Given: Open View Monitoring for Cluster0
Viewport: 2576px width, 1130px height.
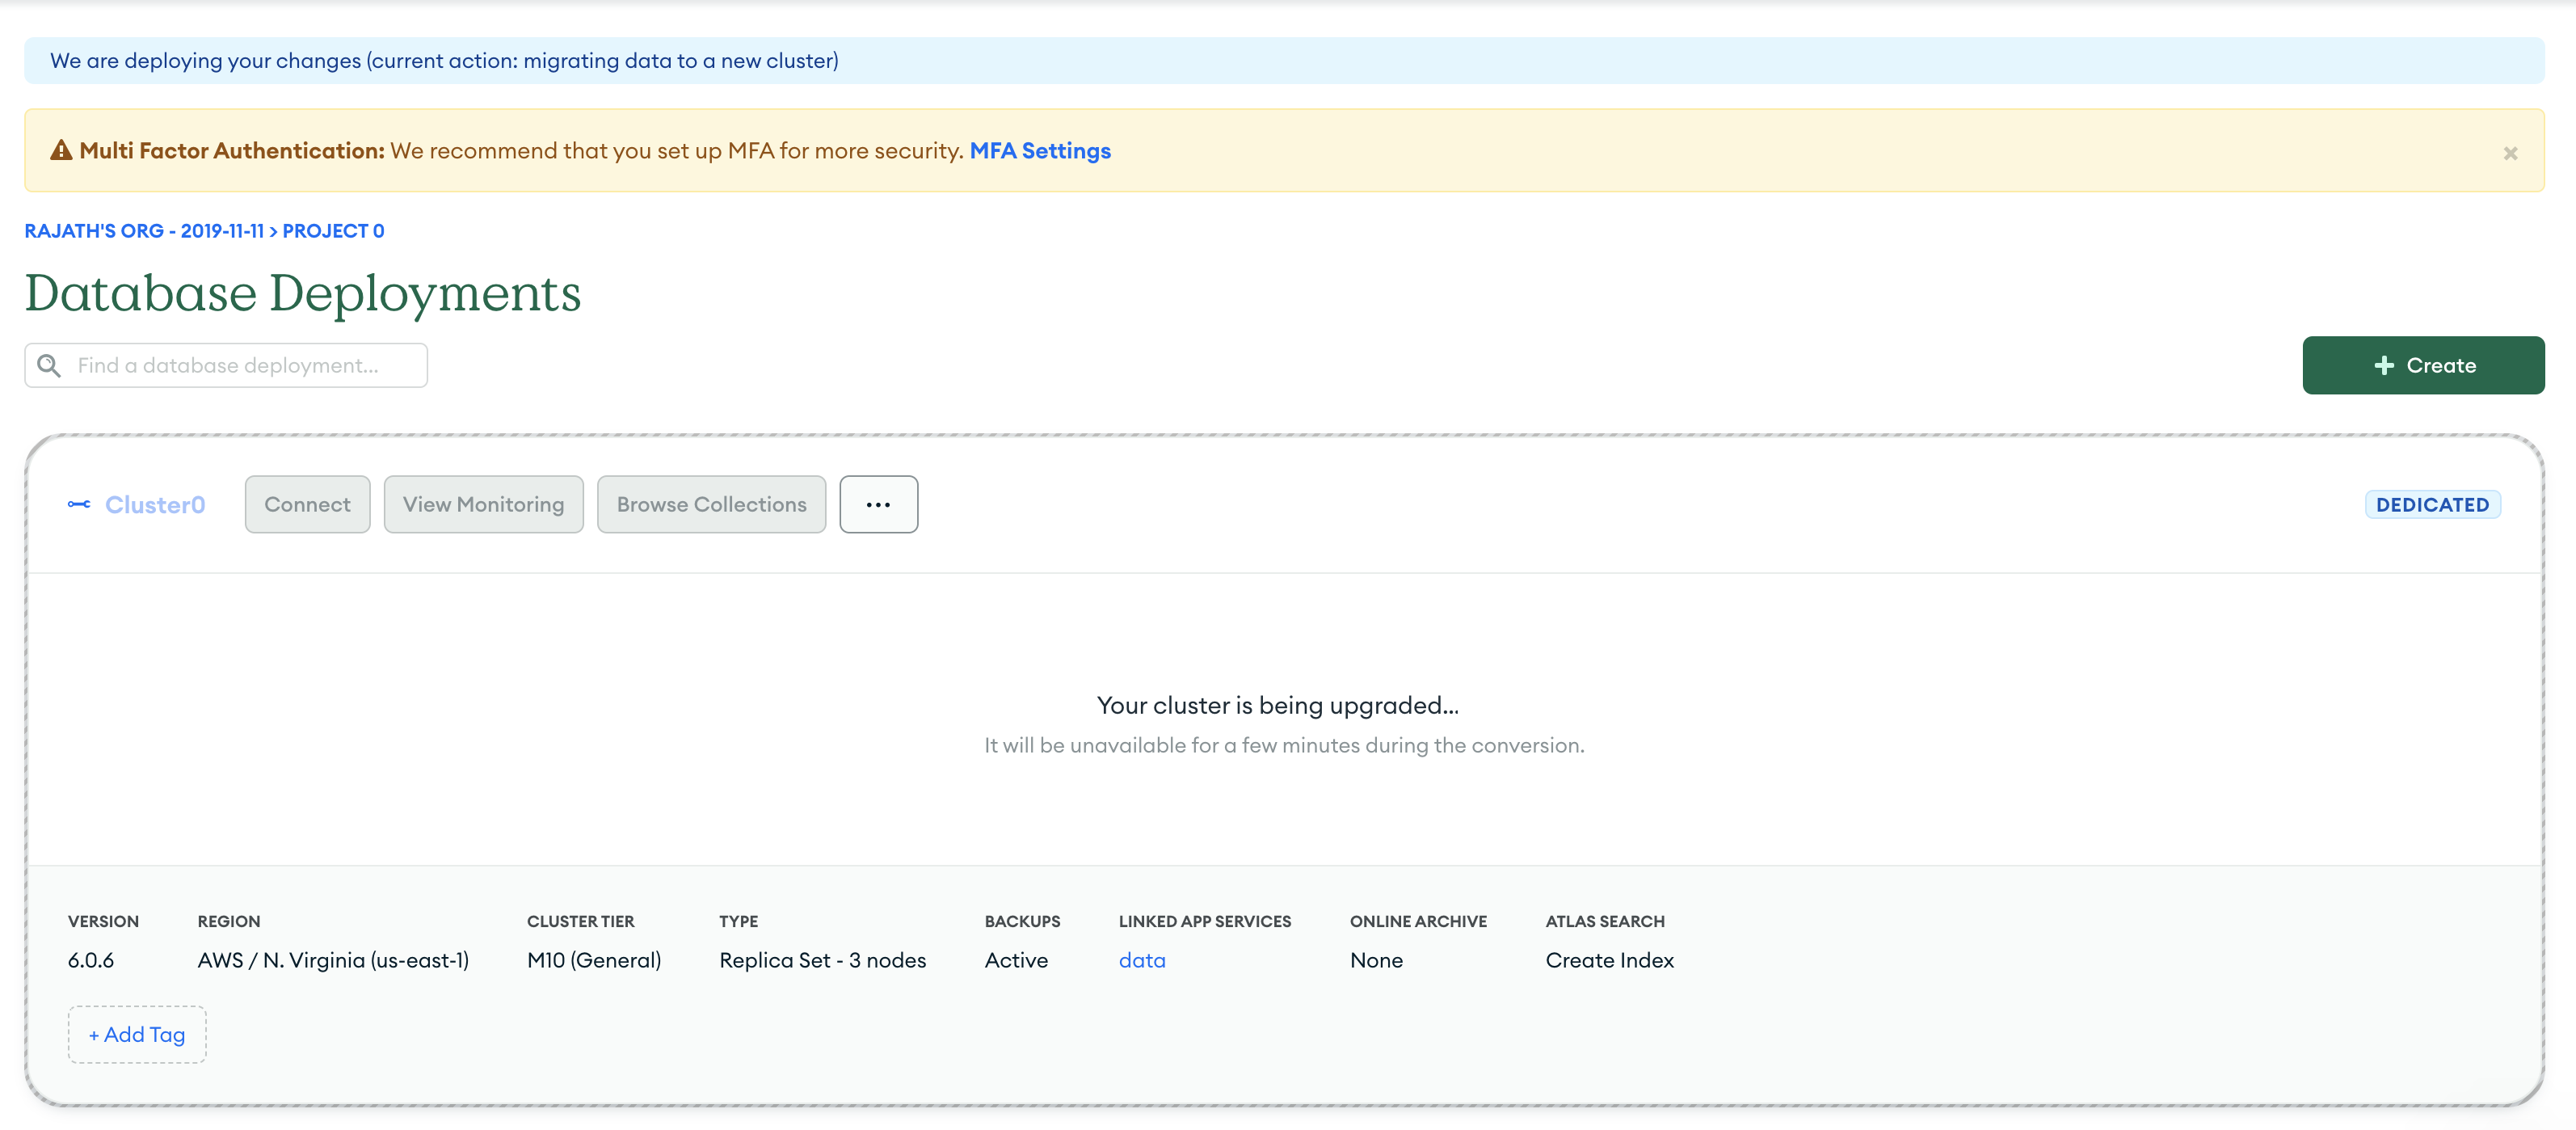Looking at the screenshot, I should (483, 504).
